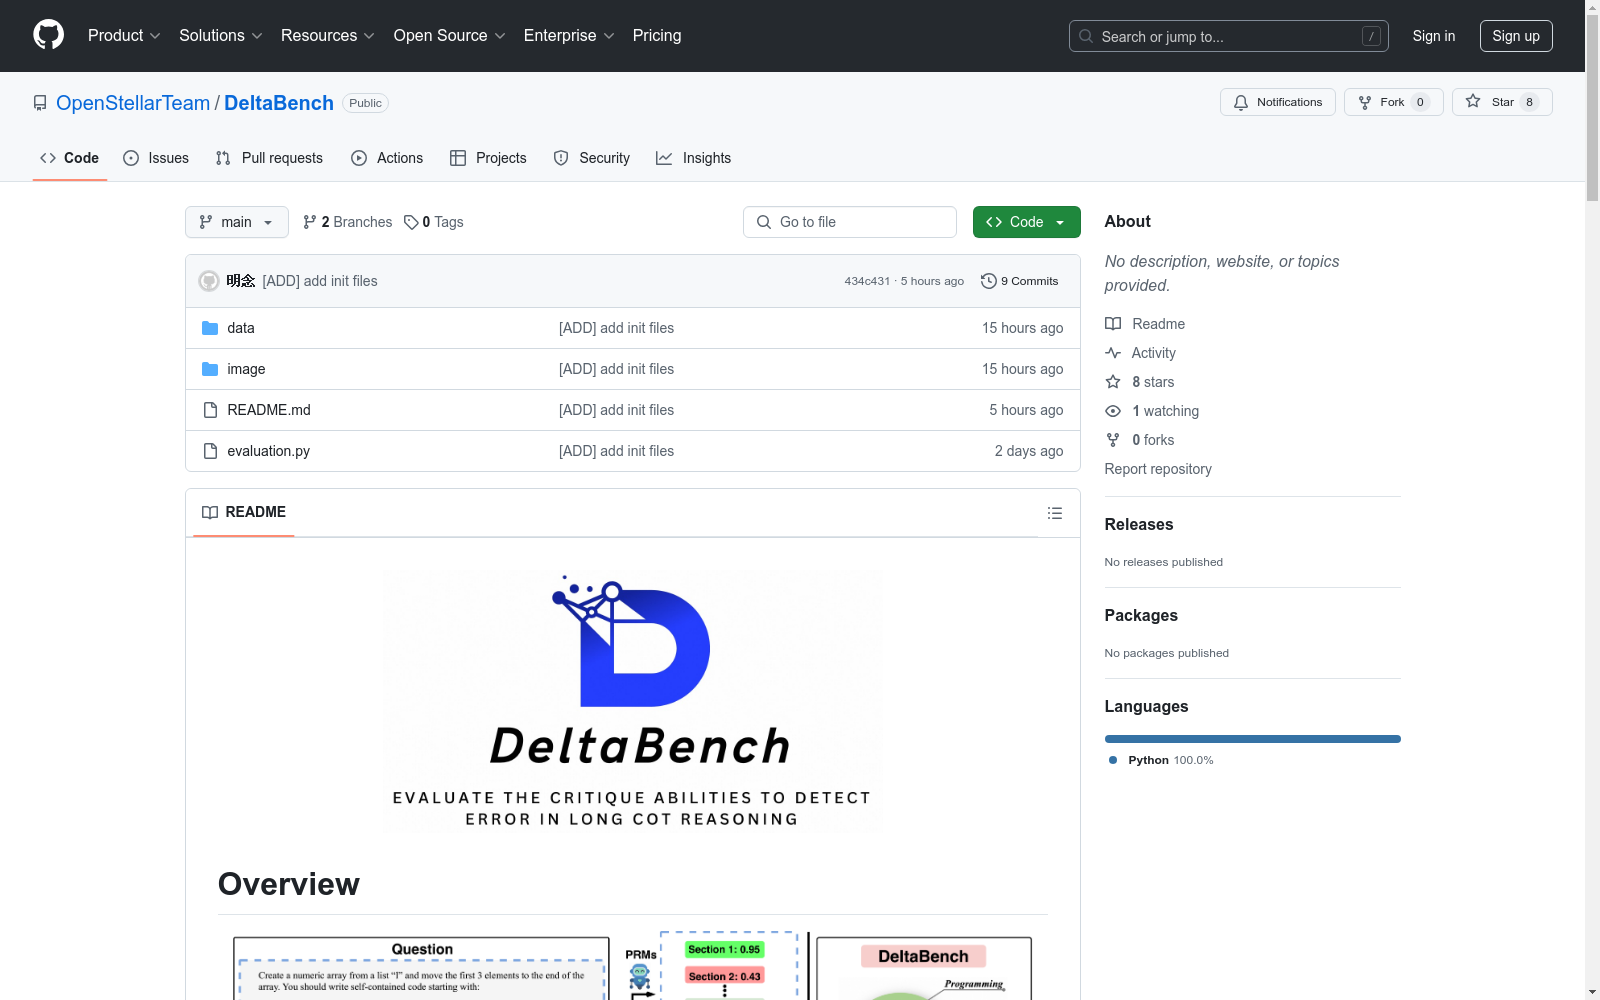Click the Notifications bell icon
Screen dimensions: 1600x1000
[1241, 102]
